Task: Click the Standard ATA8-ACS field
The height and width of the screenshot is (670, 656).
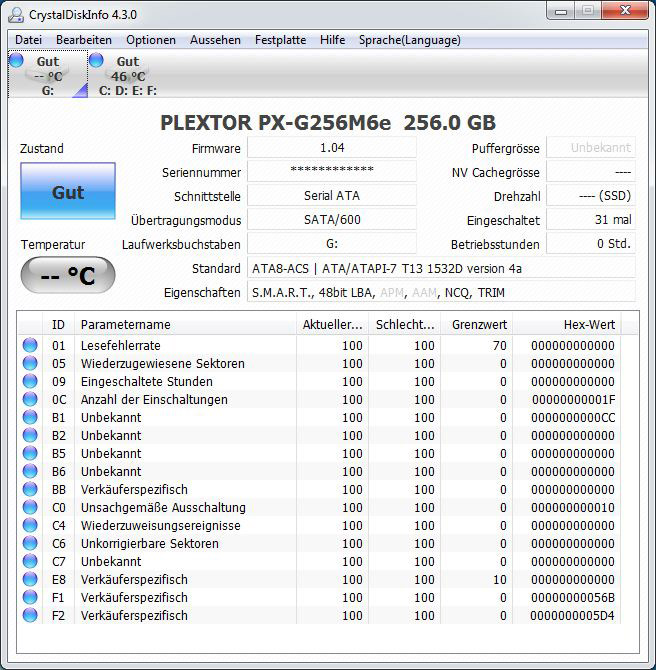Action: [441, 268]
